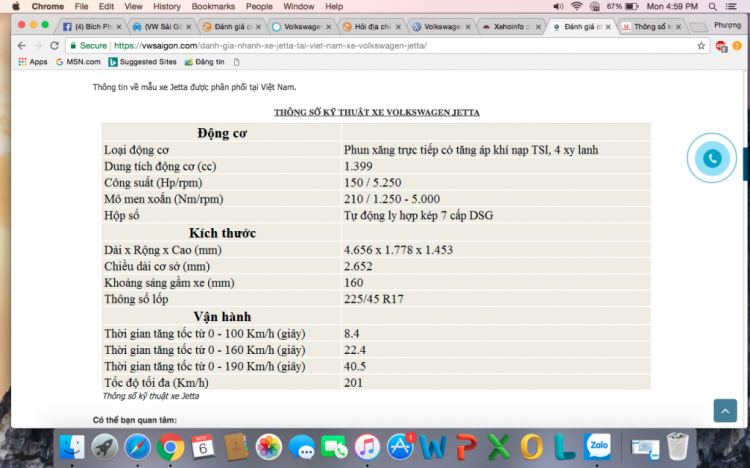This screenshot has height=468, width=750.
Task: Click the 'Tự động ly hợp kép 7 cấp DSG' cell
Action: (x=496, y=215)
